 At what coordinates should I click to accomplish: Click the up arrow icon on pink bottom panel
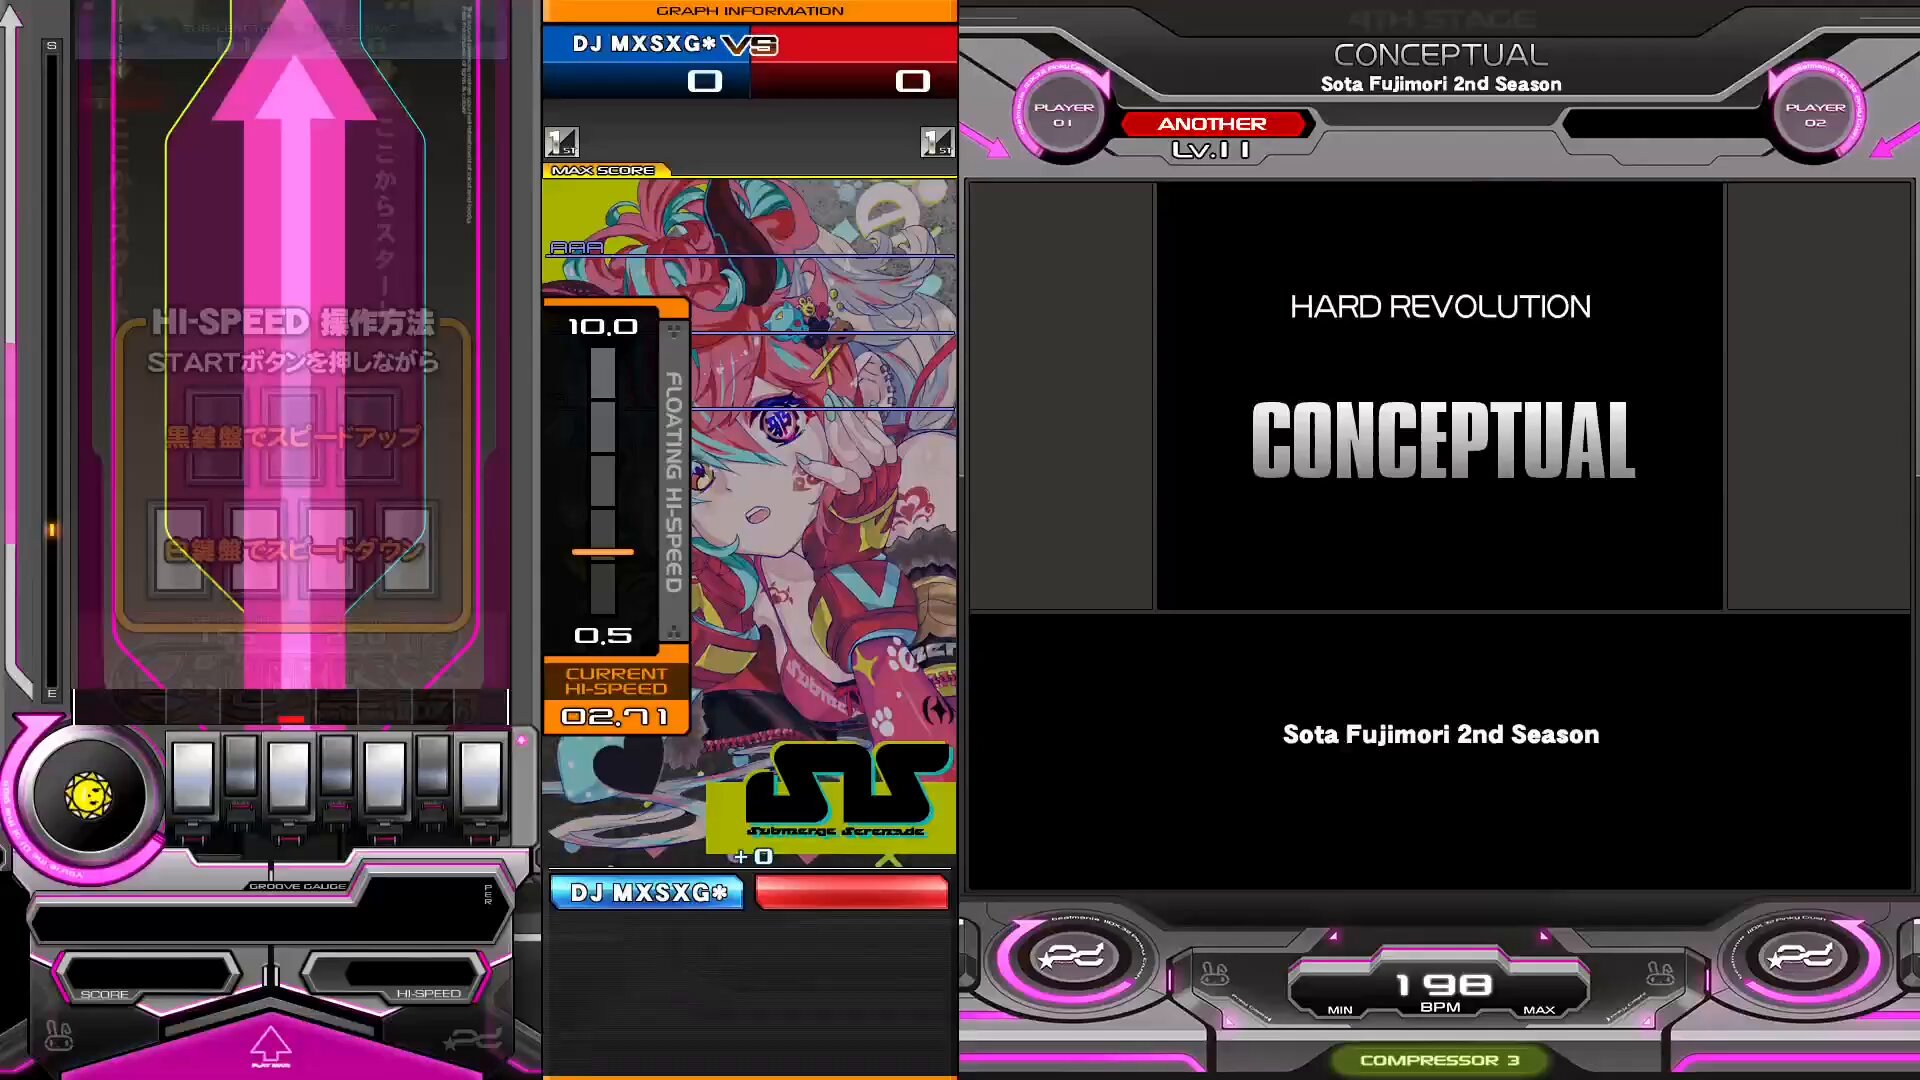(x=270, y=1045)
